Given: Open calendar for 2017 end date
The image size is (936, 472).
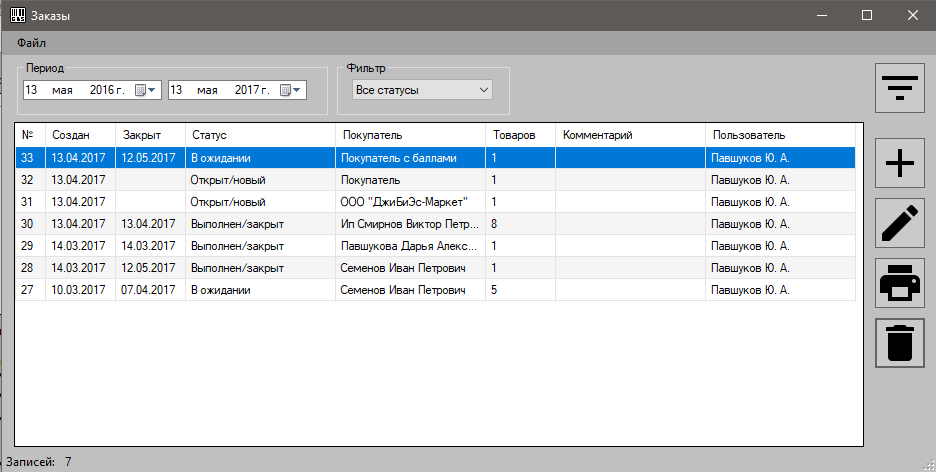Looking at the screenshot, I should (290, 90).
